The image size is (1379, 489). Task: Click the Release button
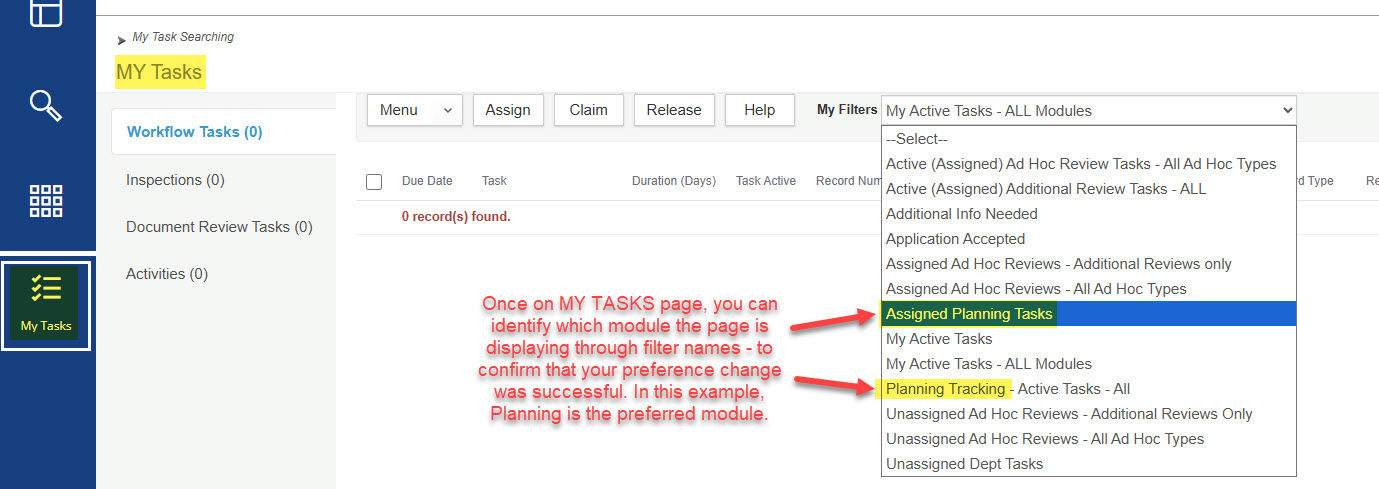tap(674, 110)
